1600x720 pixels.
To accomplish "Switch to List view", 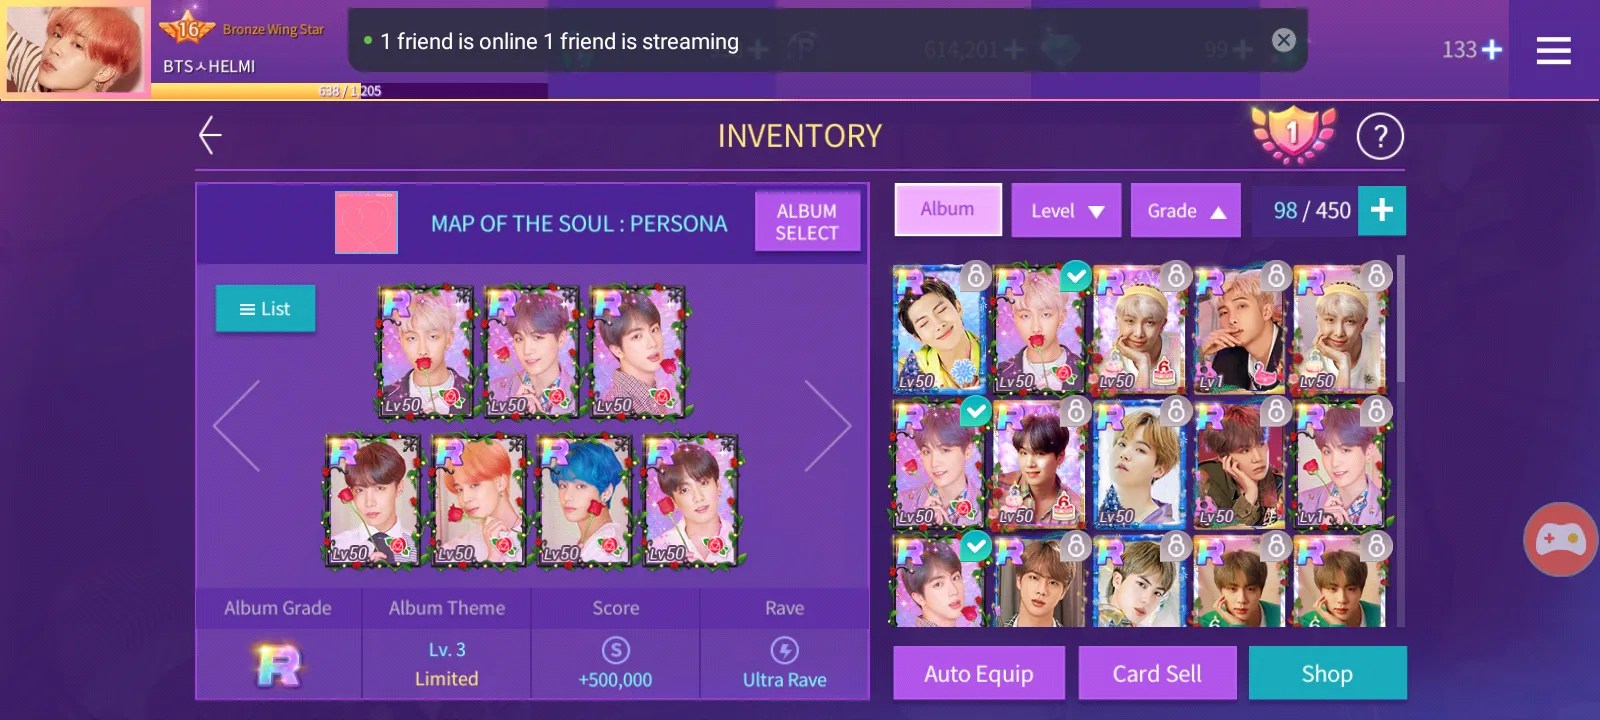I will [x=266, y=309].
